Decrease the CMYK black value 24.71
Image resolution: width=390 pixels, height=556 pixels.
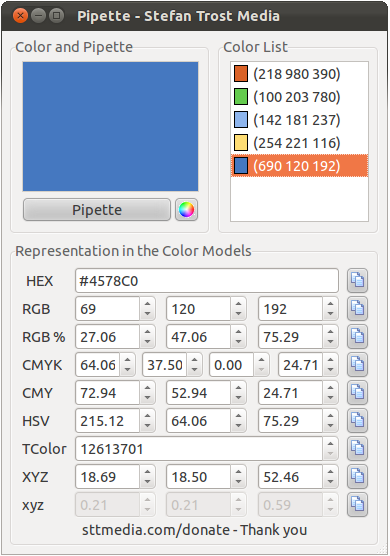(330, 370)
